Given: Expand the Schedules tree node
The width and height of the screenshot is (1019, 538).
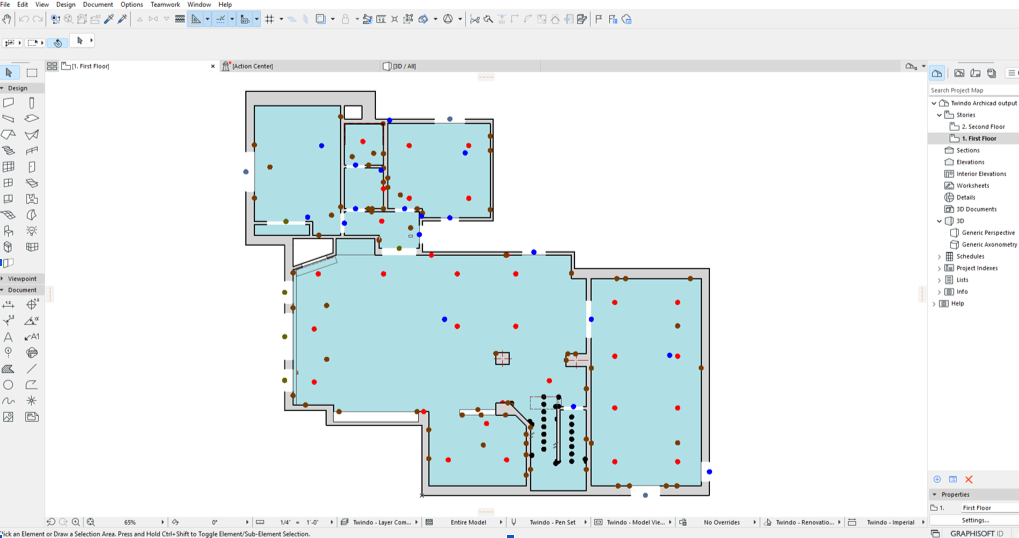Looking at the screenshot, I should (939, 257).
